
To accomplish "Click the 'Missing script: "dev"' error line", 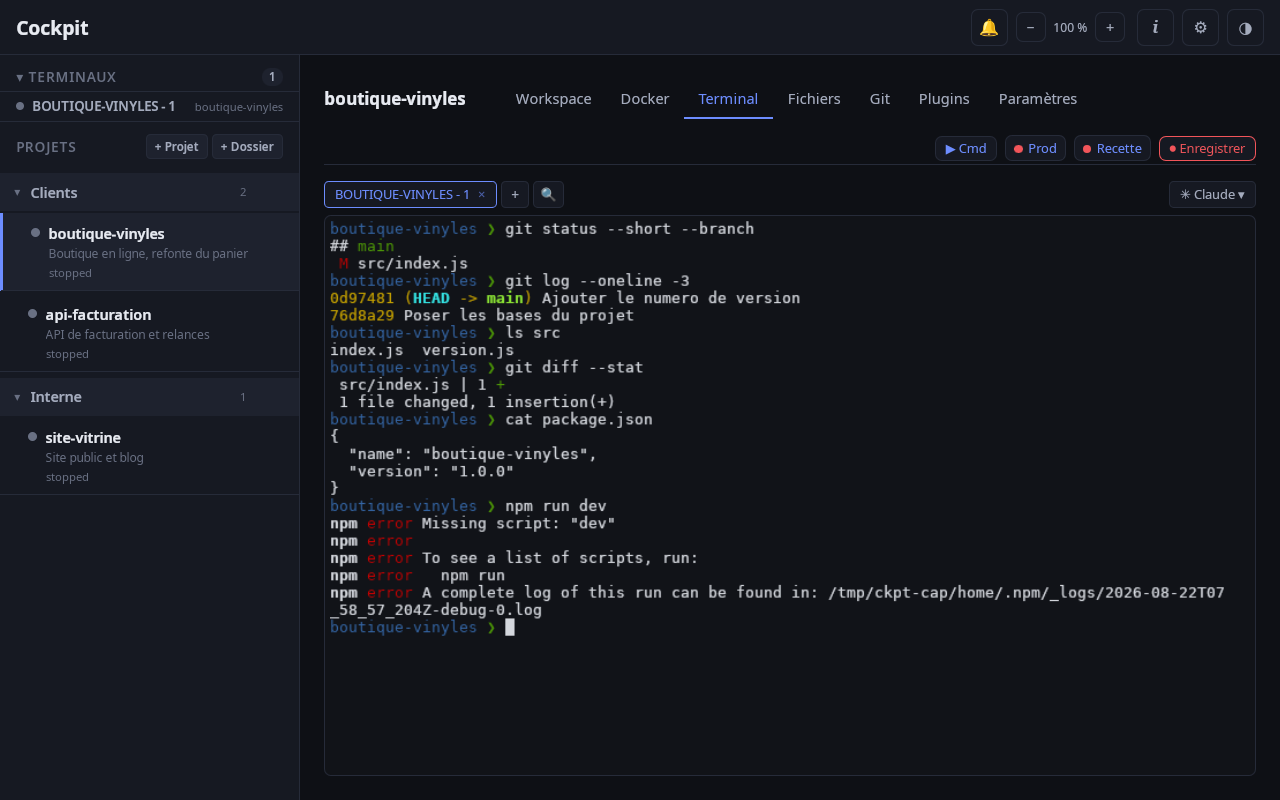I will (x=473, y=523).
